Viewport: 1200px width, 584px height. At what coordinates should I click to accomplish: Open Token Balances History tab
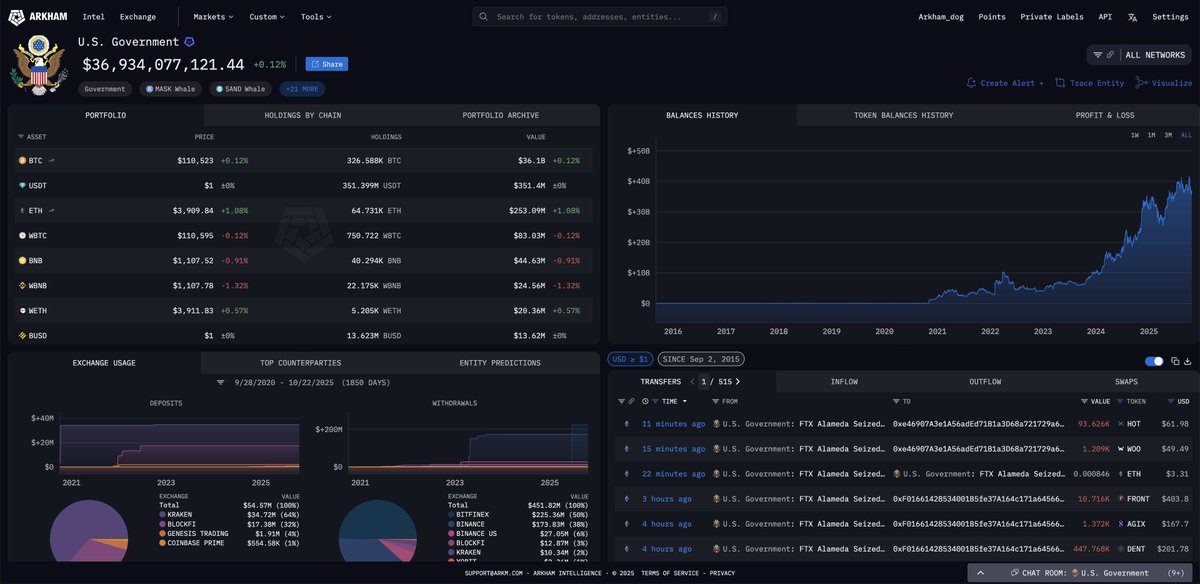[x=903, y=115]
